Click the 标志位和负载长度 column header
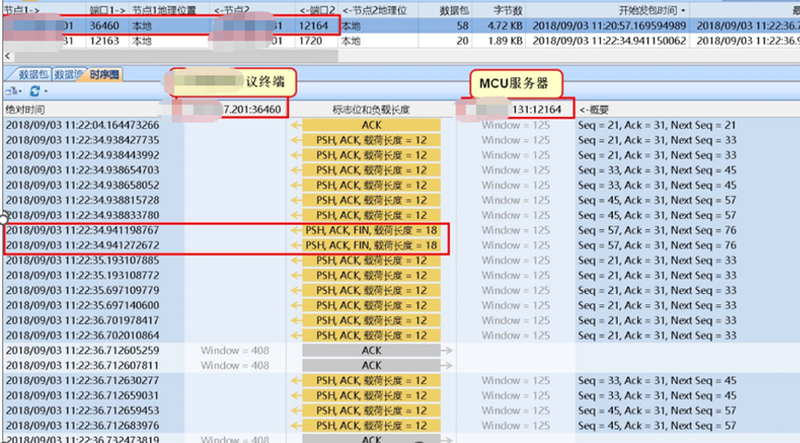 (x=371, y=109)
